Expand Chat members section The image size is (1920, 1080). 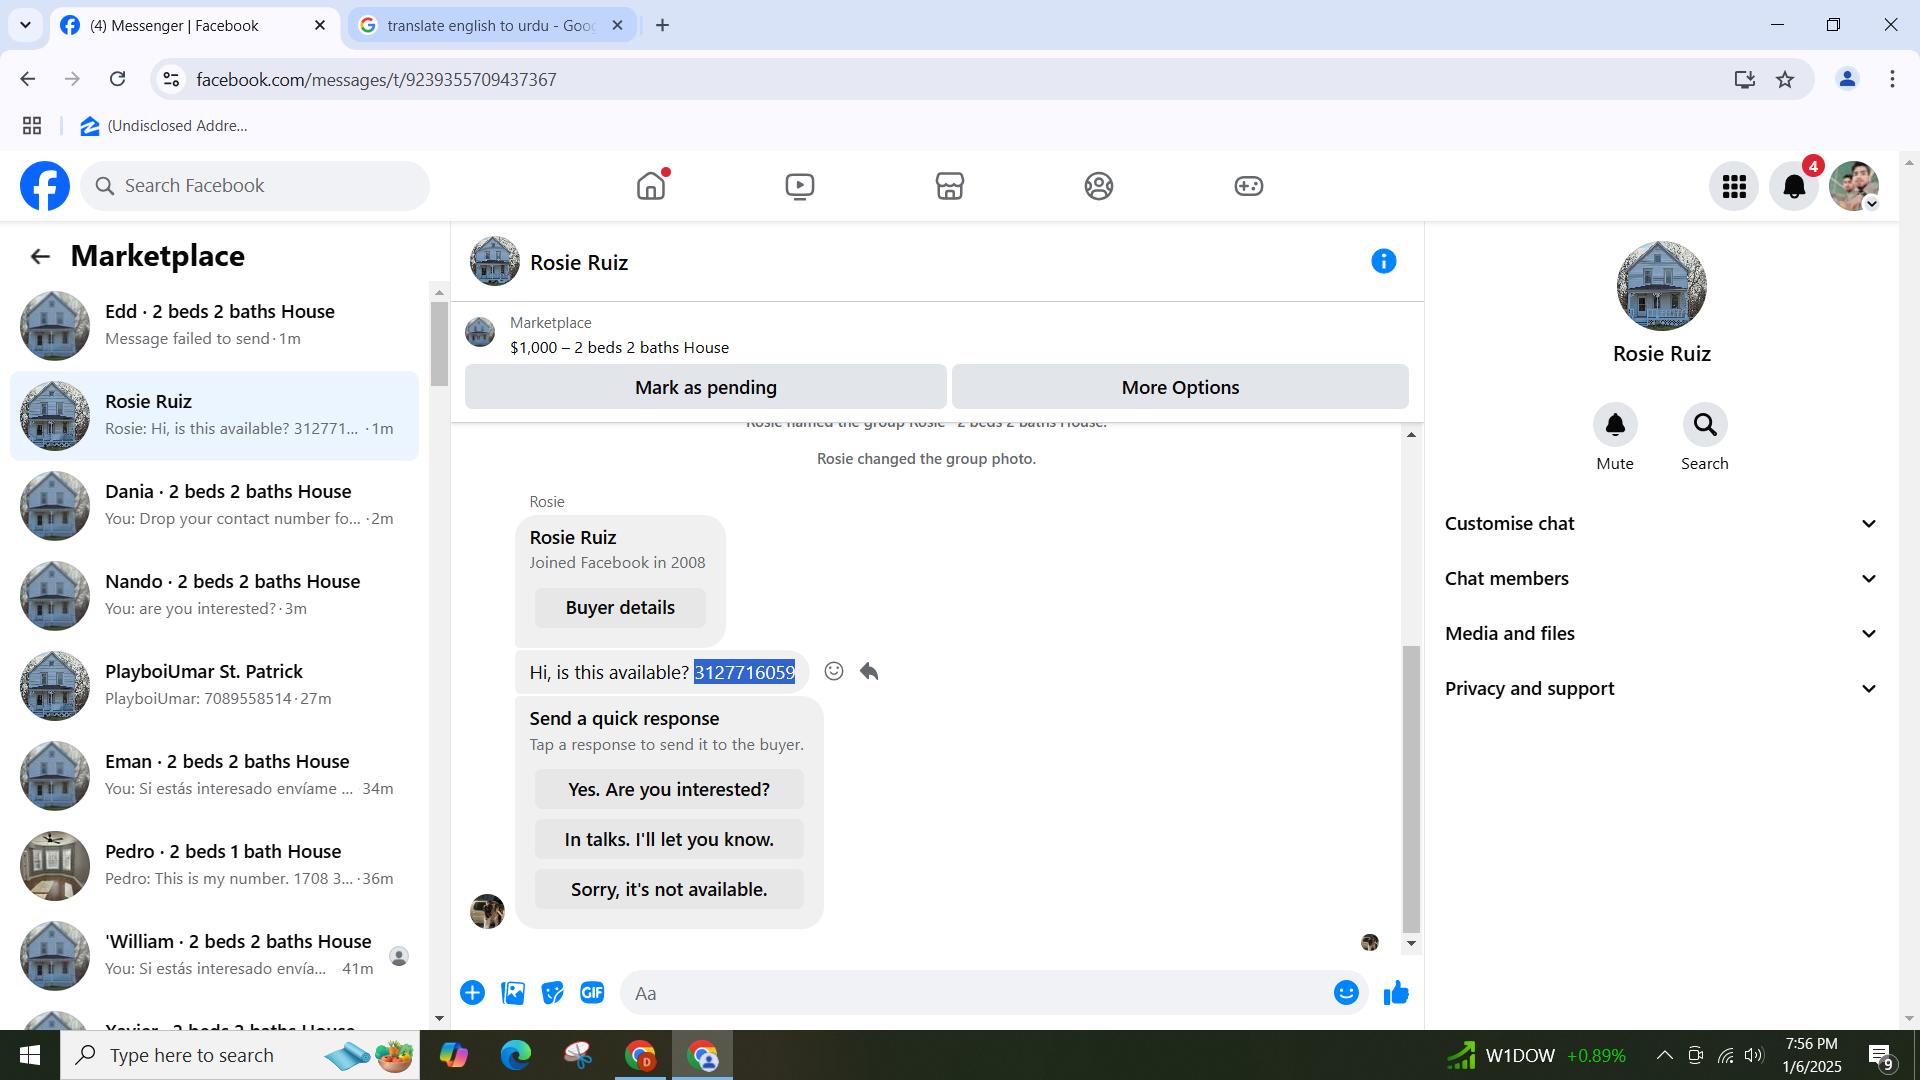point(1660,578)
